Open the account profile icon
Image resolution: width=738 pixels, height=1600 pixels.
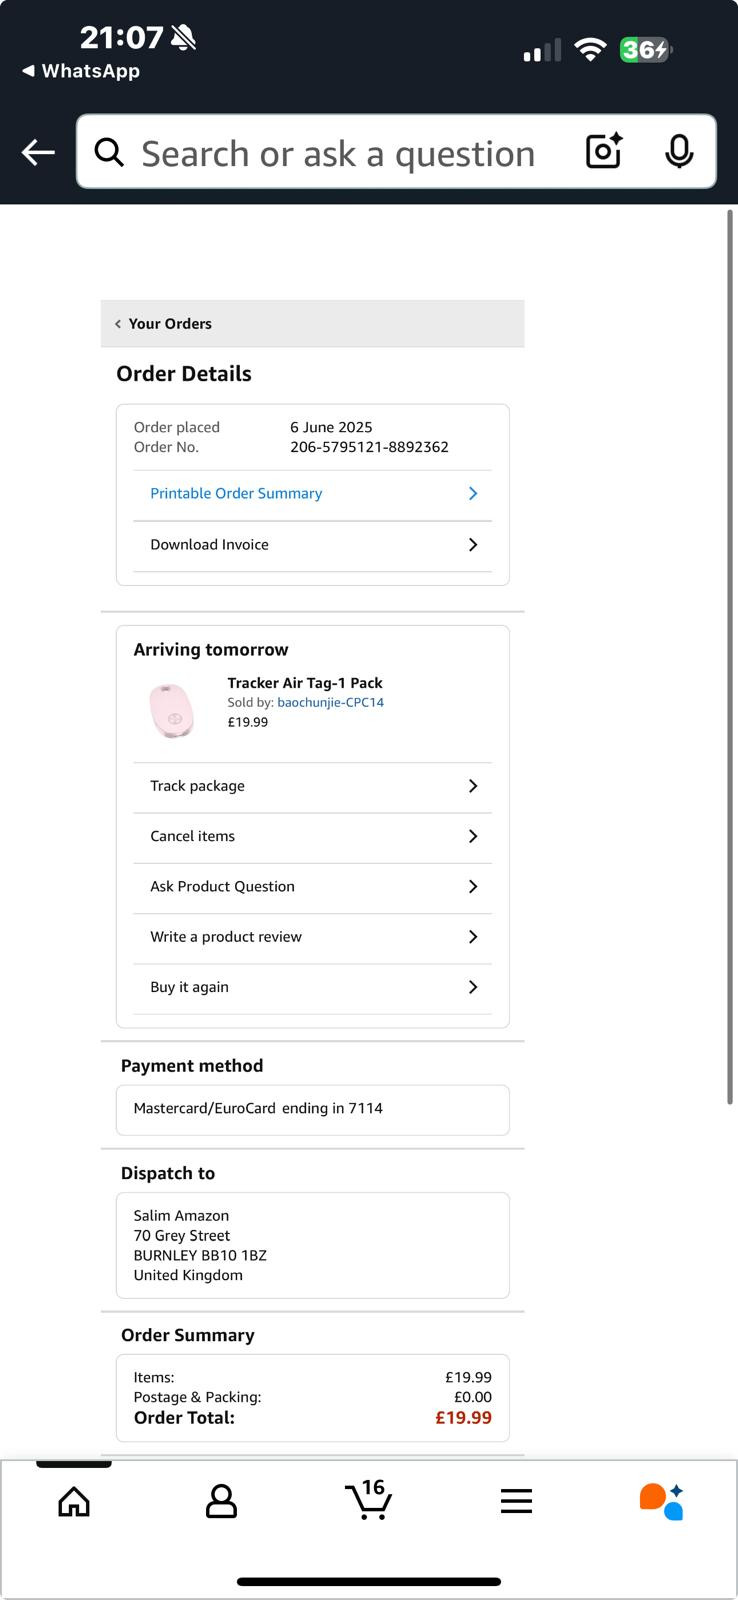[x=221, y=1501]
